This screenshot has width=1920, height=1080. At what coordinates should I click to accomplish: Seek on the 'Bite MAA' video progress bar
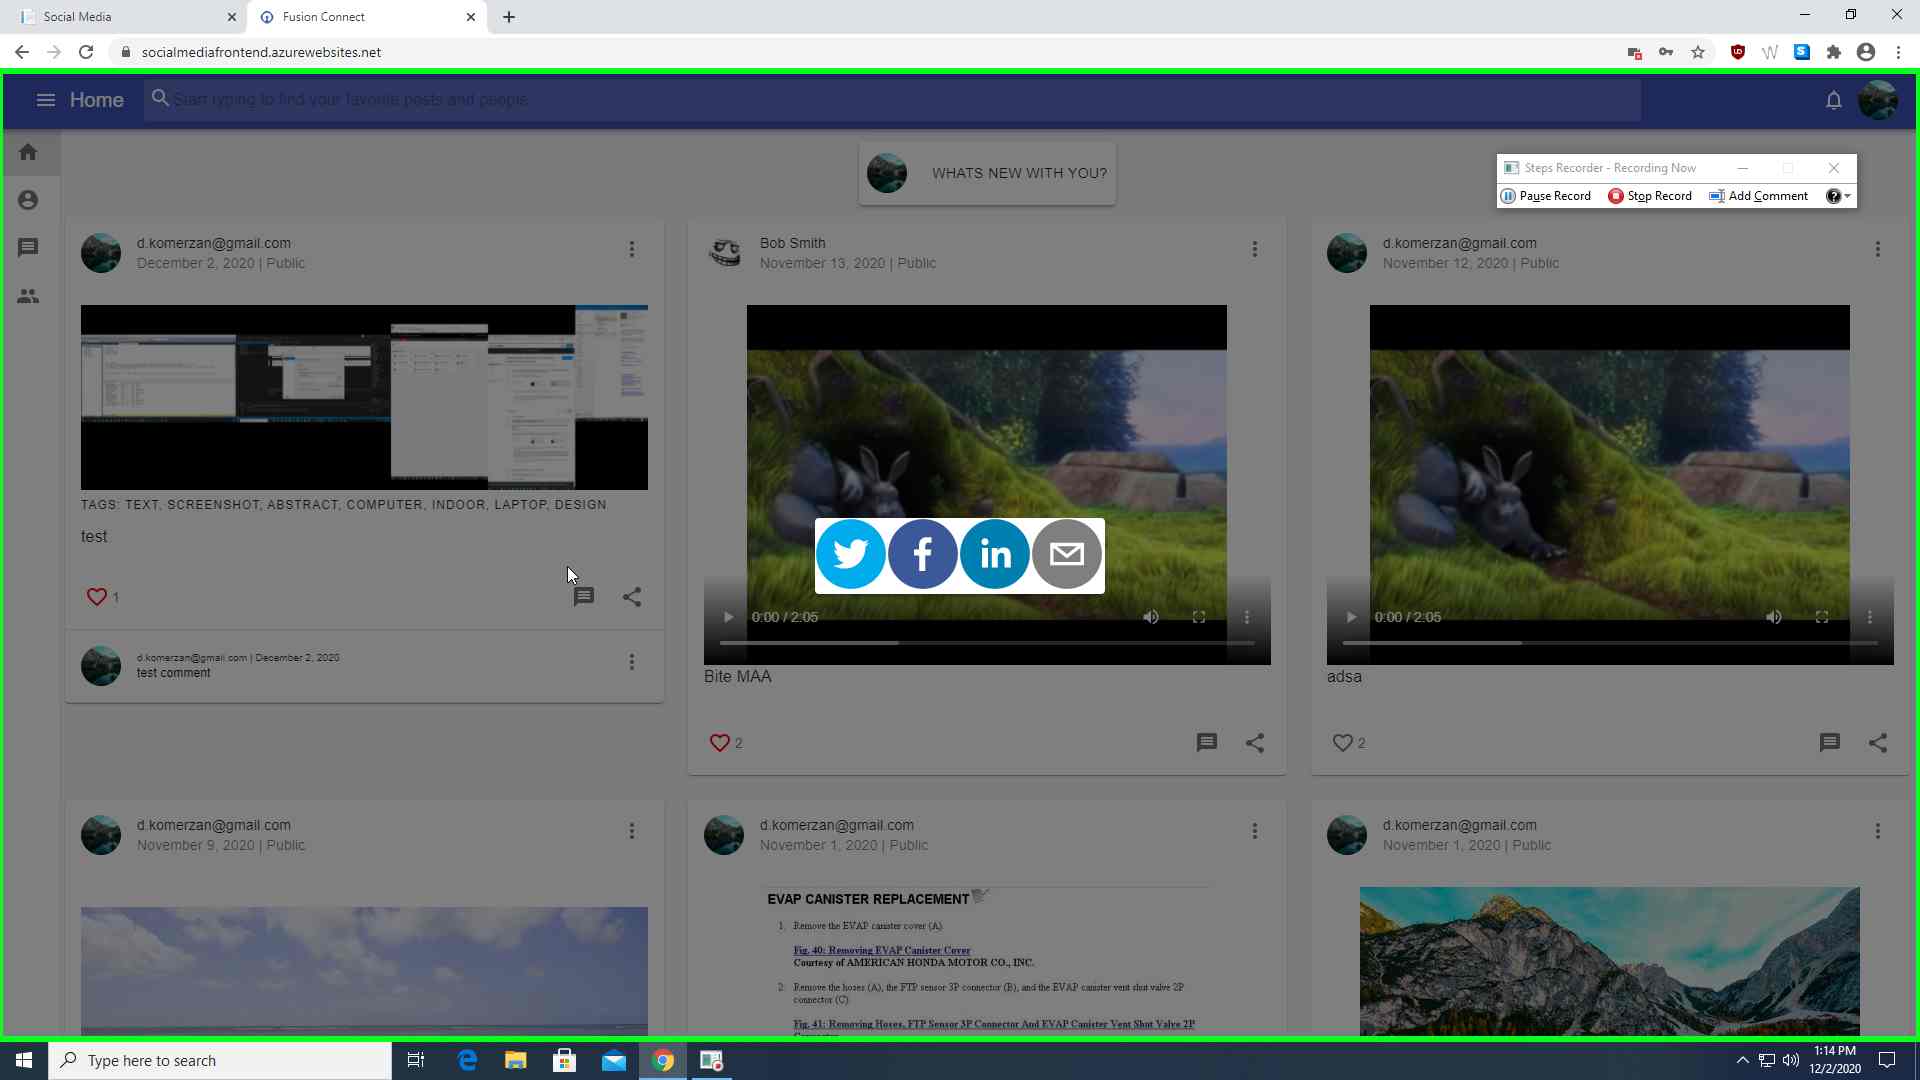pos(987,643)
